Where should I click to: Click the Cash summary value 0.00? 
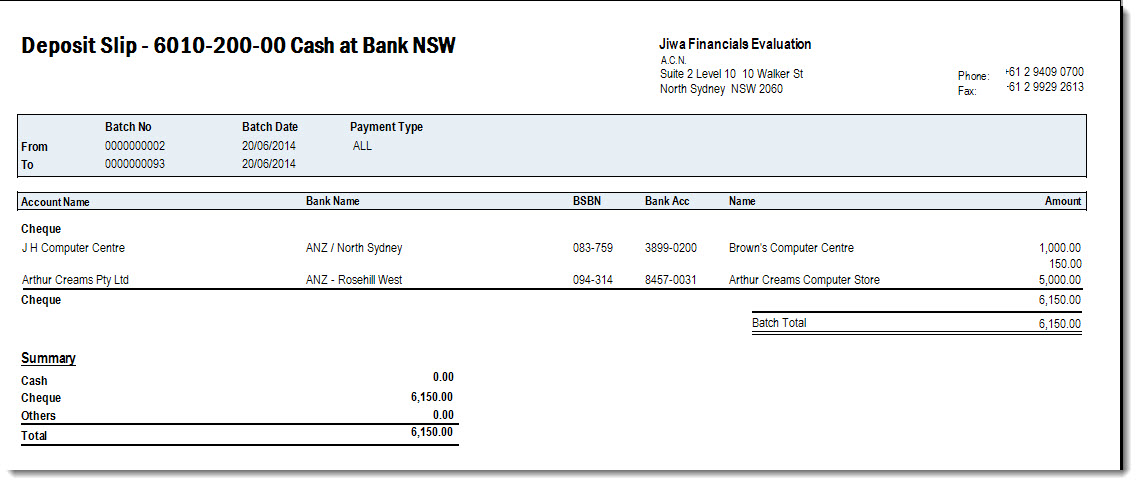[443, 378]
